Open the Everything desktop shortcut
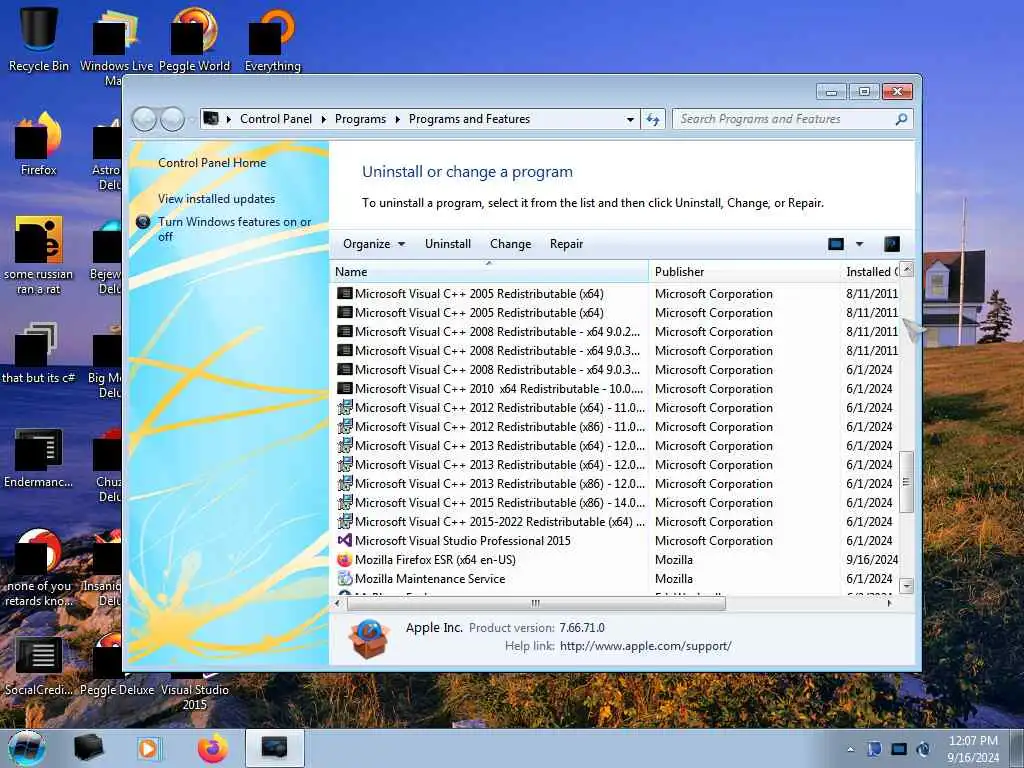The image size is (1024, 768). pos(272,38)
